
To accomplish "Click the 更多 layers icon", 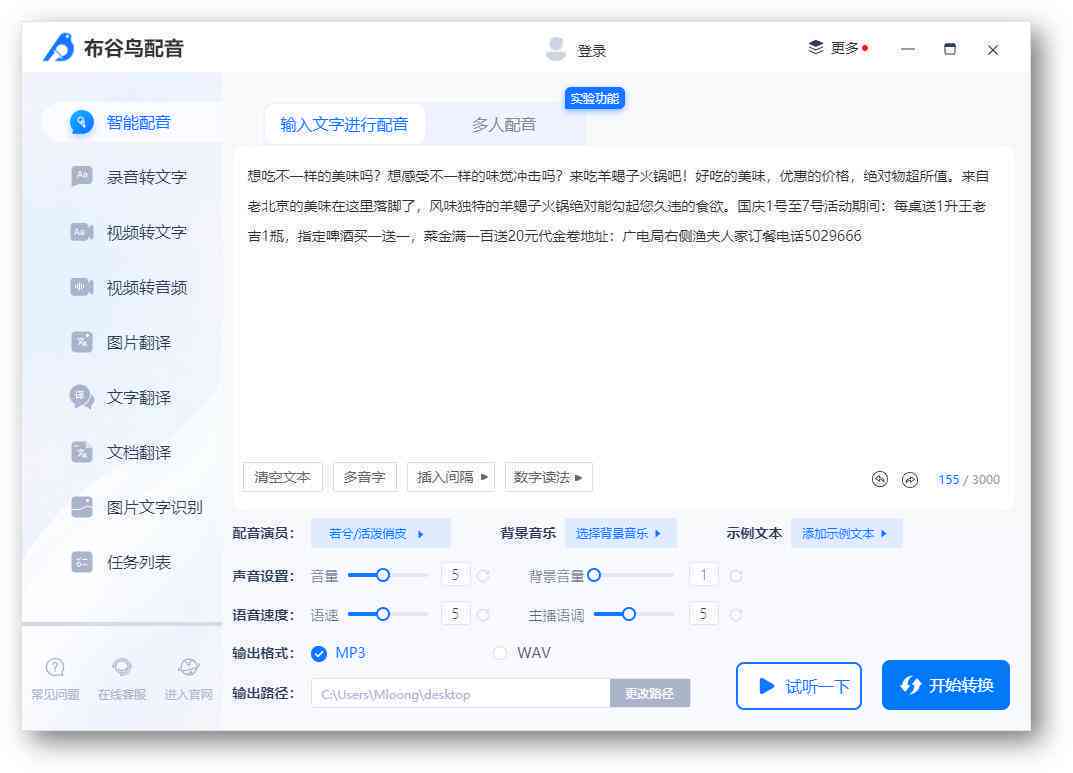I will point(816,48).
